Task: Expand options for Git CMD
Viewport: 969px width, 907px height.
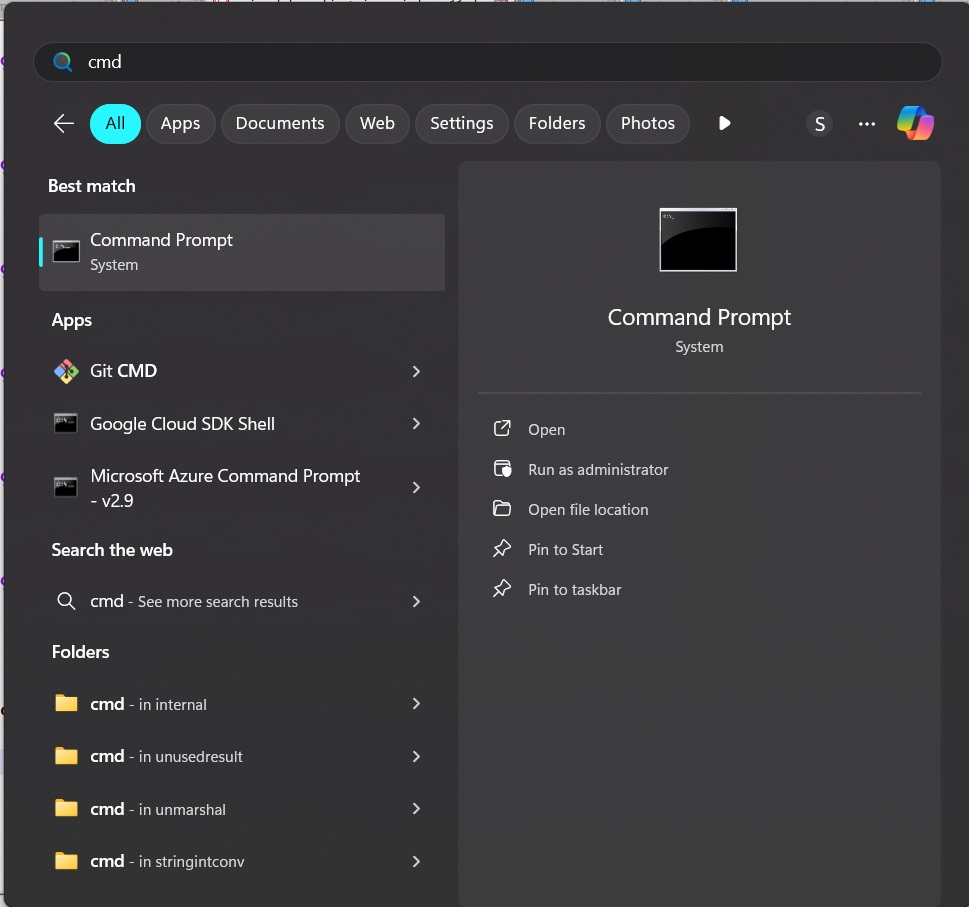Action: point(416,371)
